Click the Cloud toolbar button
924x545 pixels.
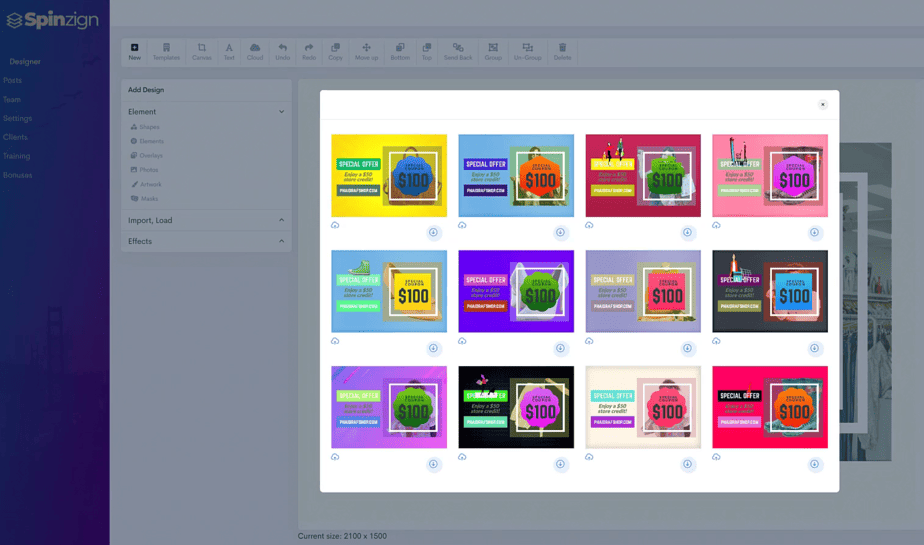tap(255, 51)
